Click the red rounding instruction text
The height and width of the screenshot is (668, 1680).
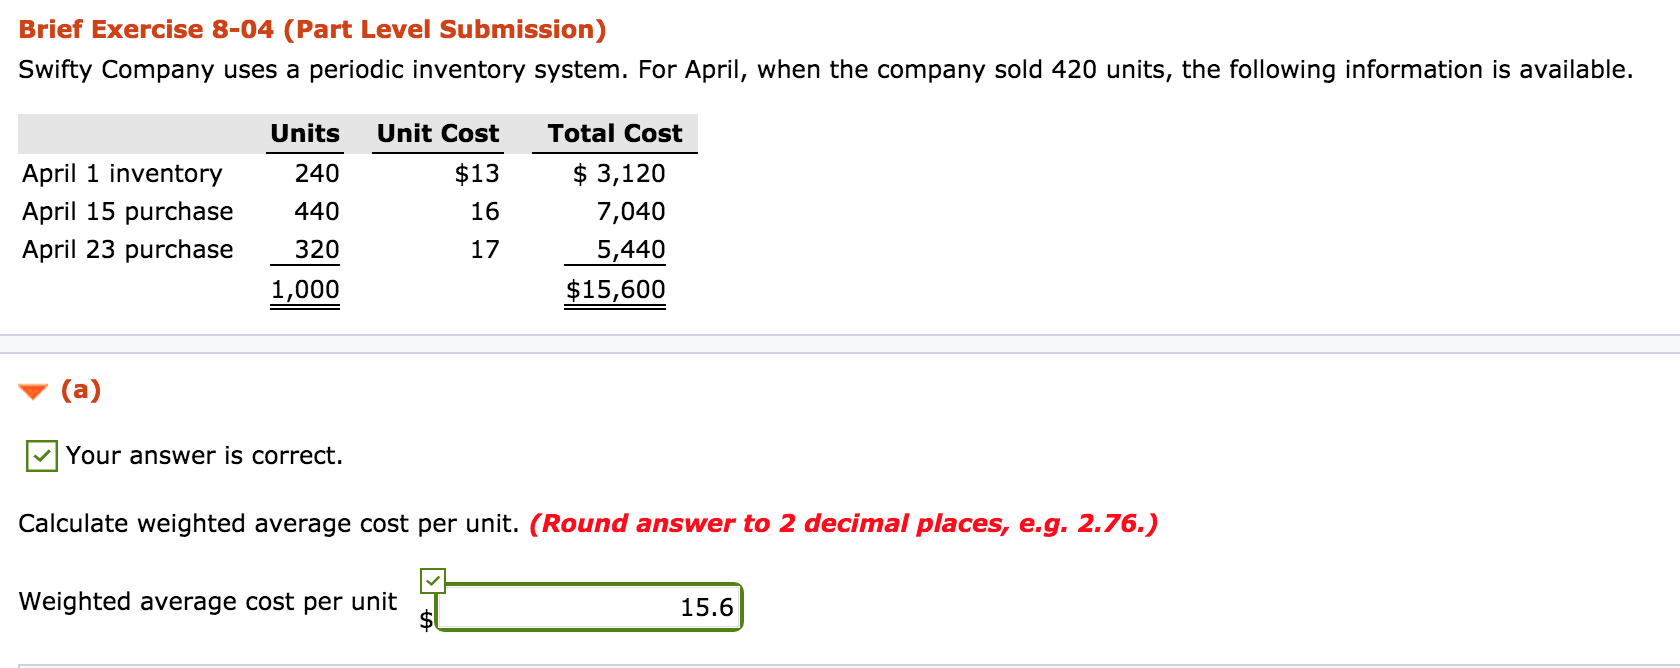845,523
